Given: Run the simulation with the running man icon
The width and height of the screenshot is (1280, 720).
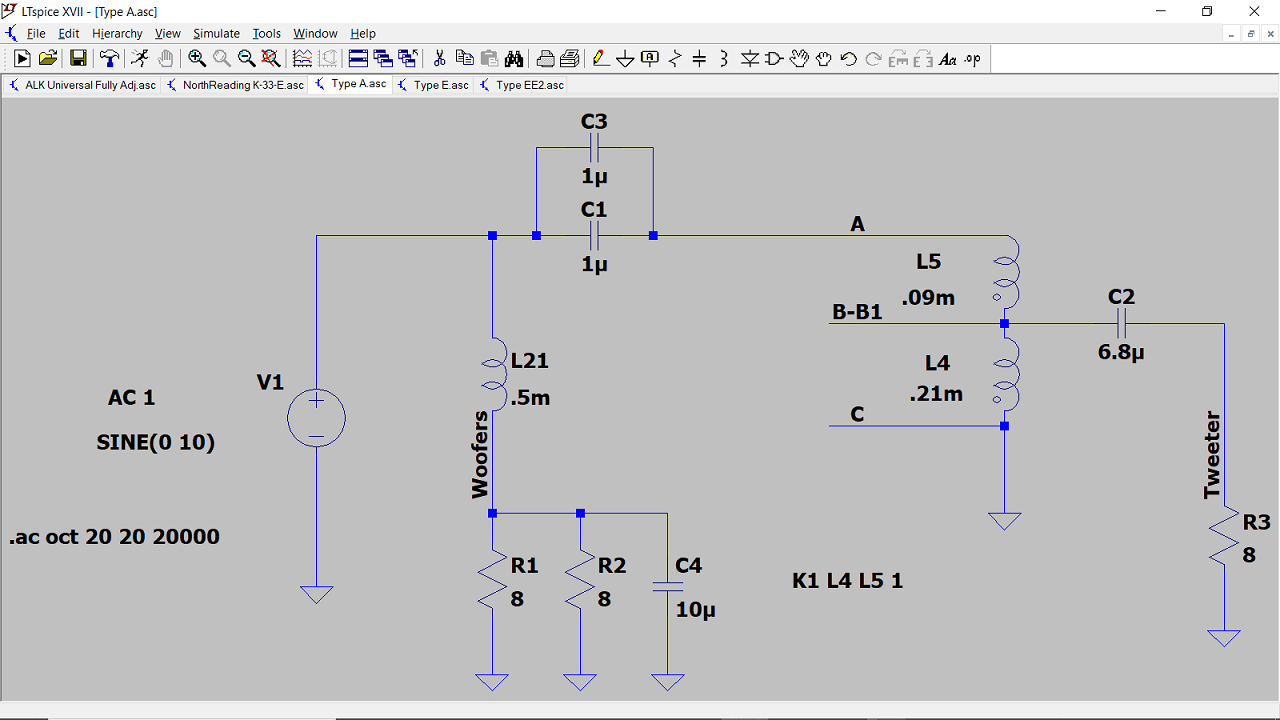Looking at the screenshot, I should (140, 59).
